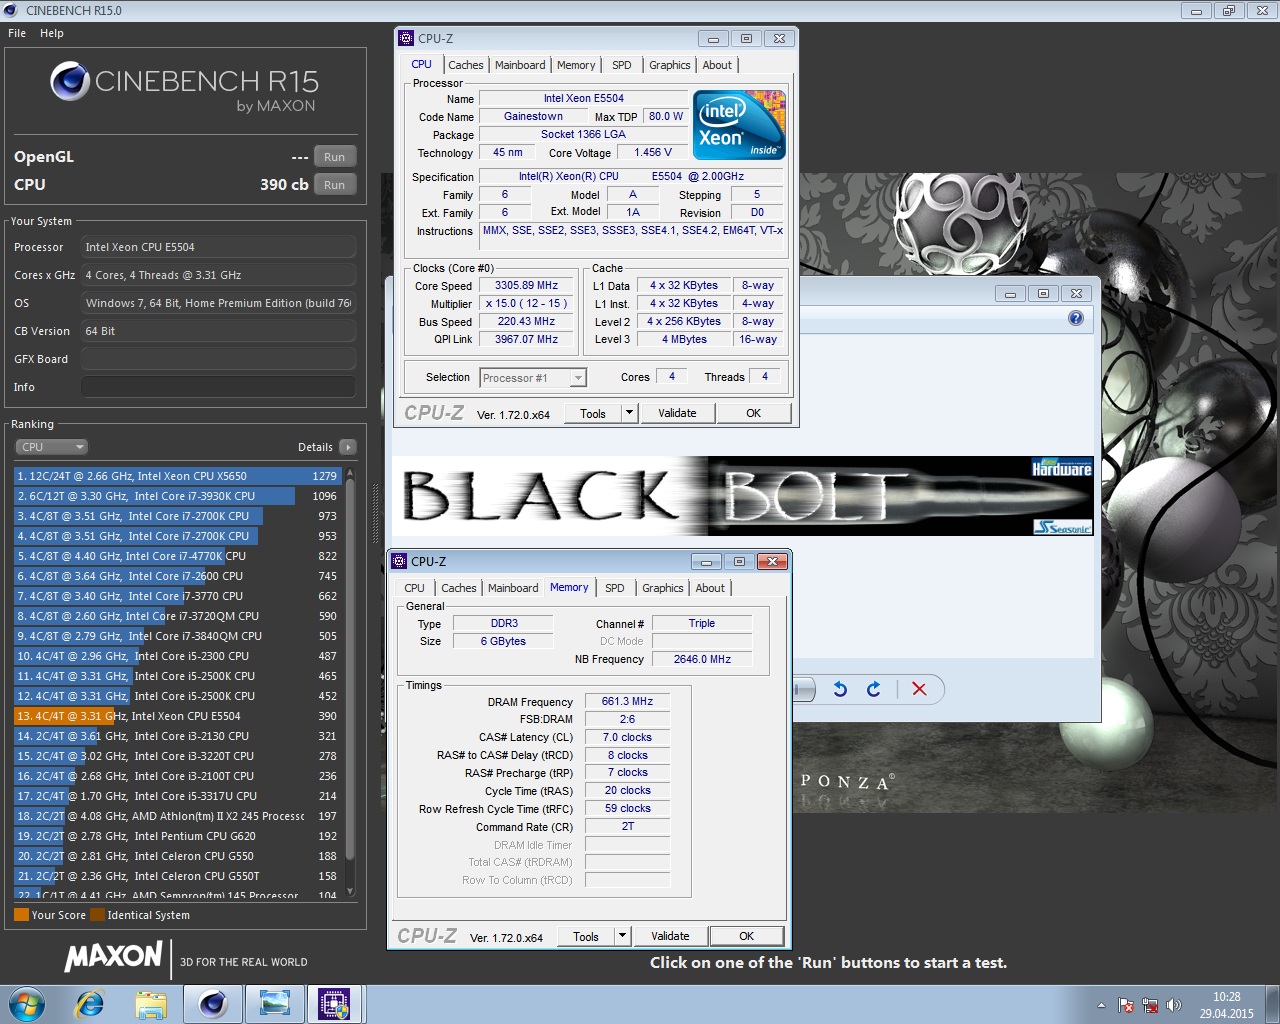Click the Your Score orange legend swatch
1280x1024 pixels.
point(21,915)
